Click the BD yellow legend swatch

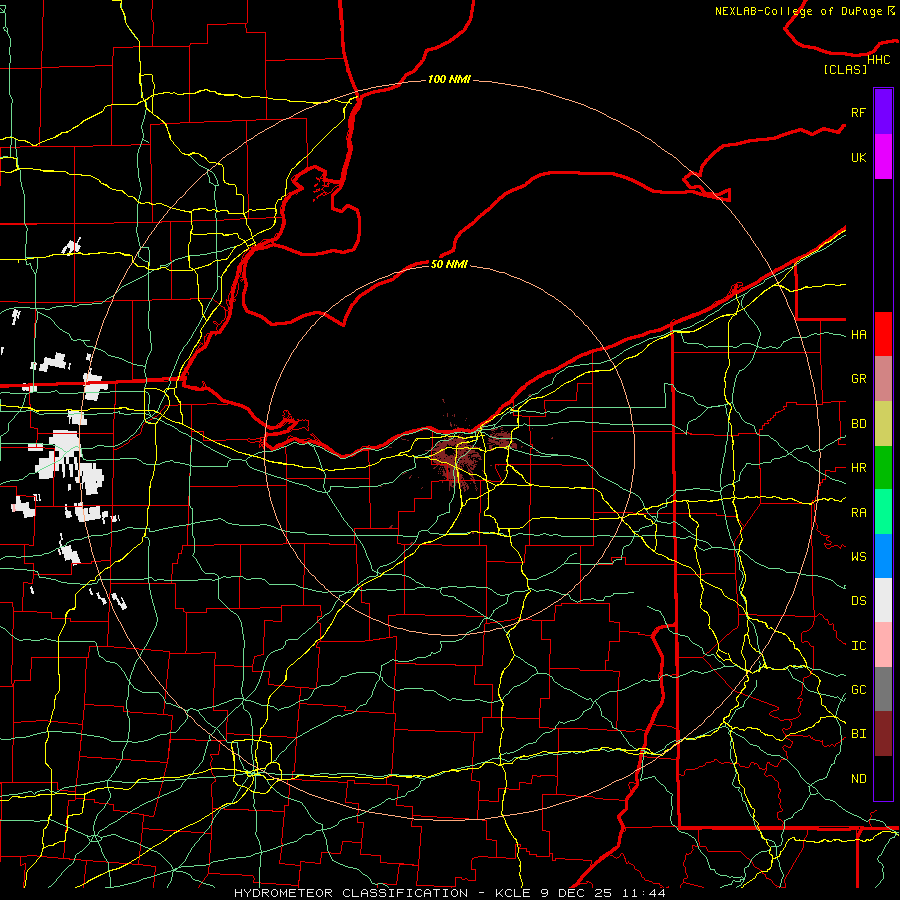(883, 424)
